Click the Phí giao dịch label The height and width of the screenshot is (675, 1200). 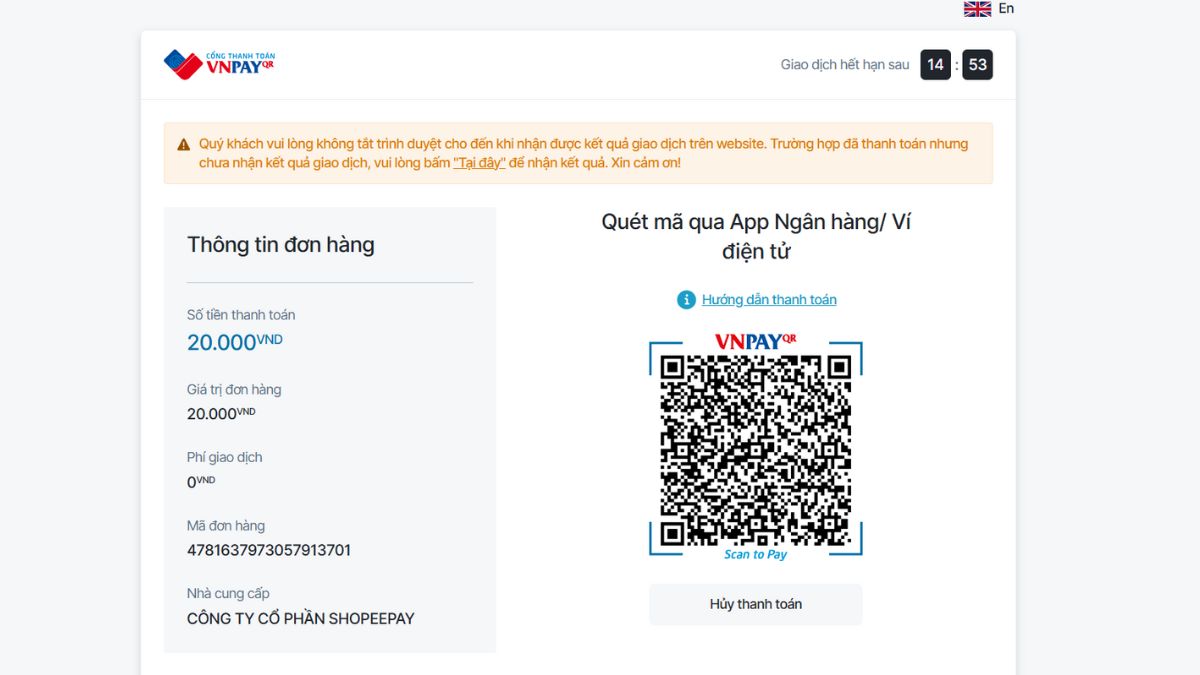[224, 457]
